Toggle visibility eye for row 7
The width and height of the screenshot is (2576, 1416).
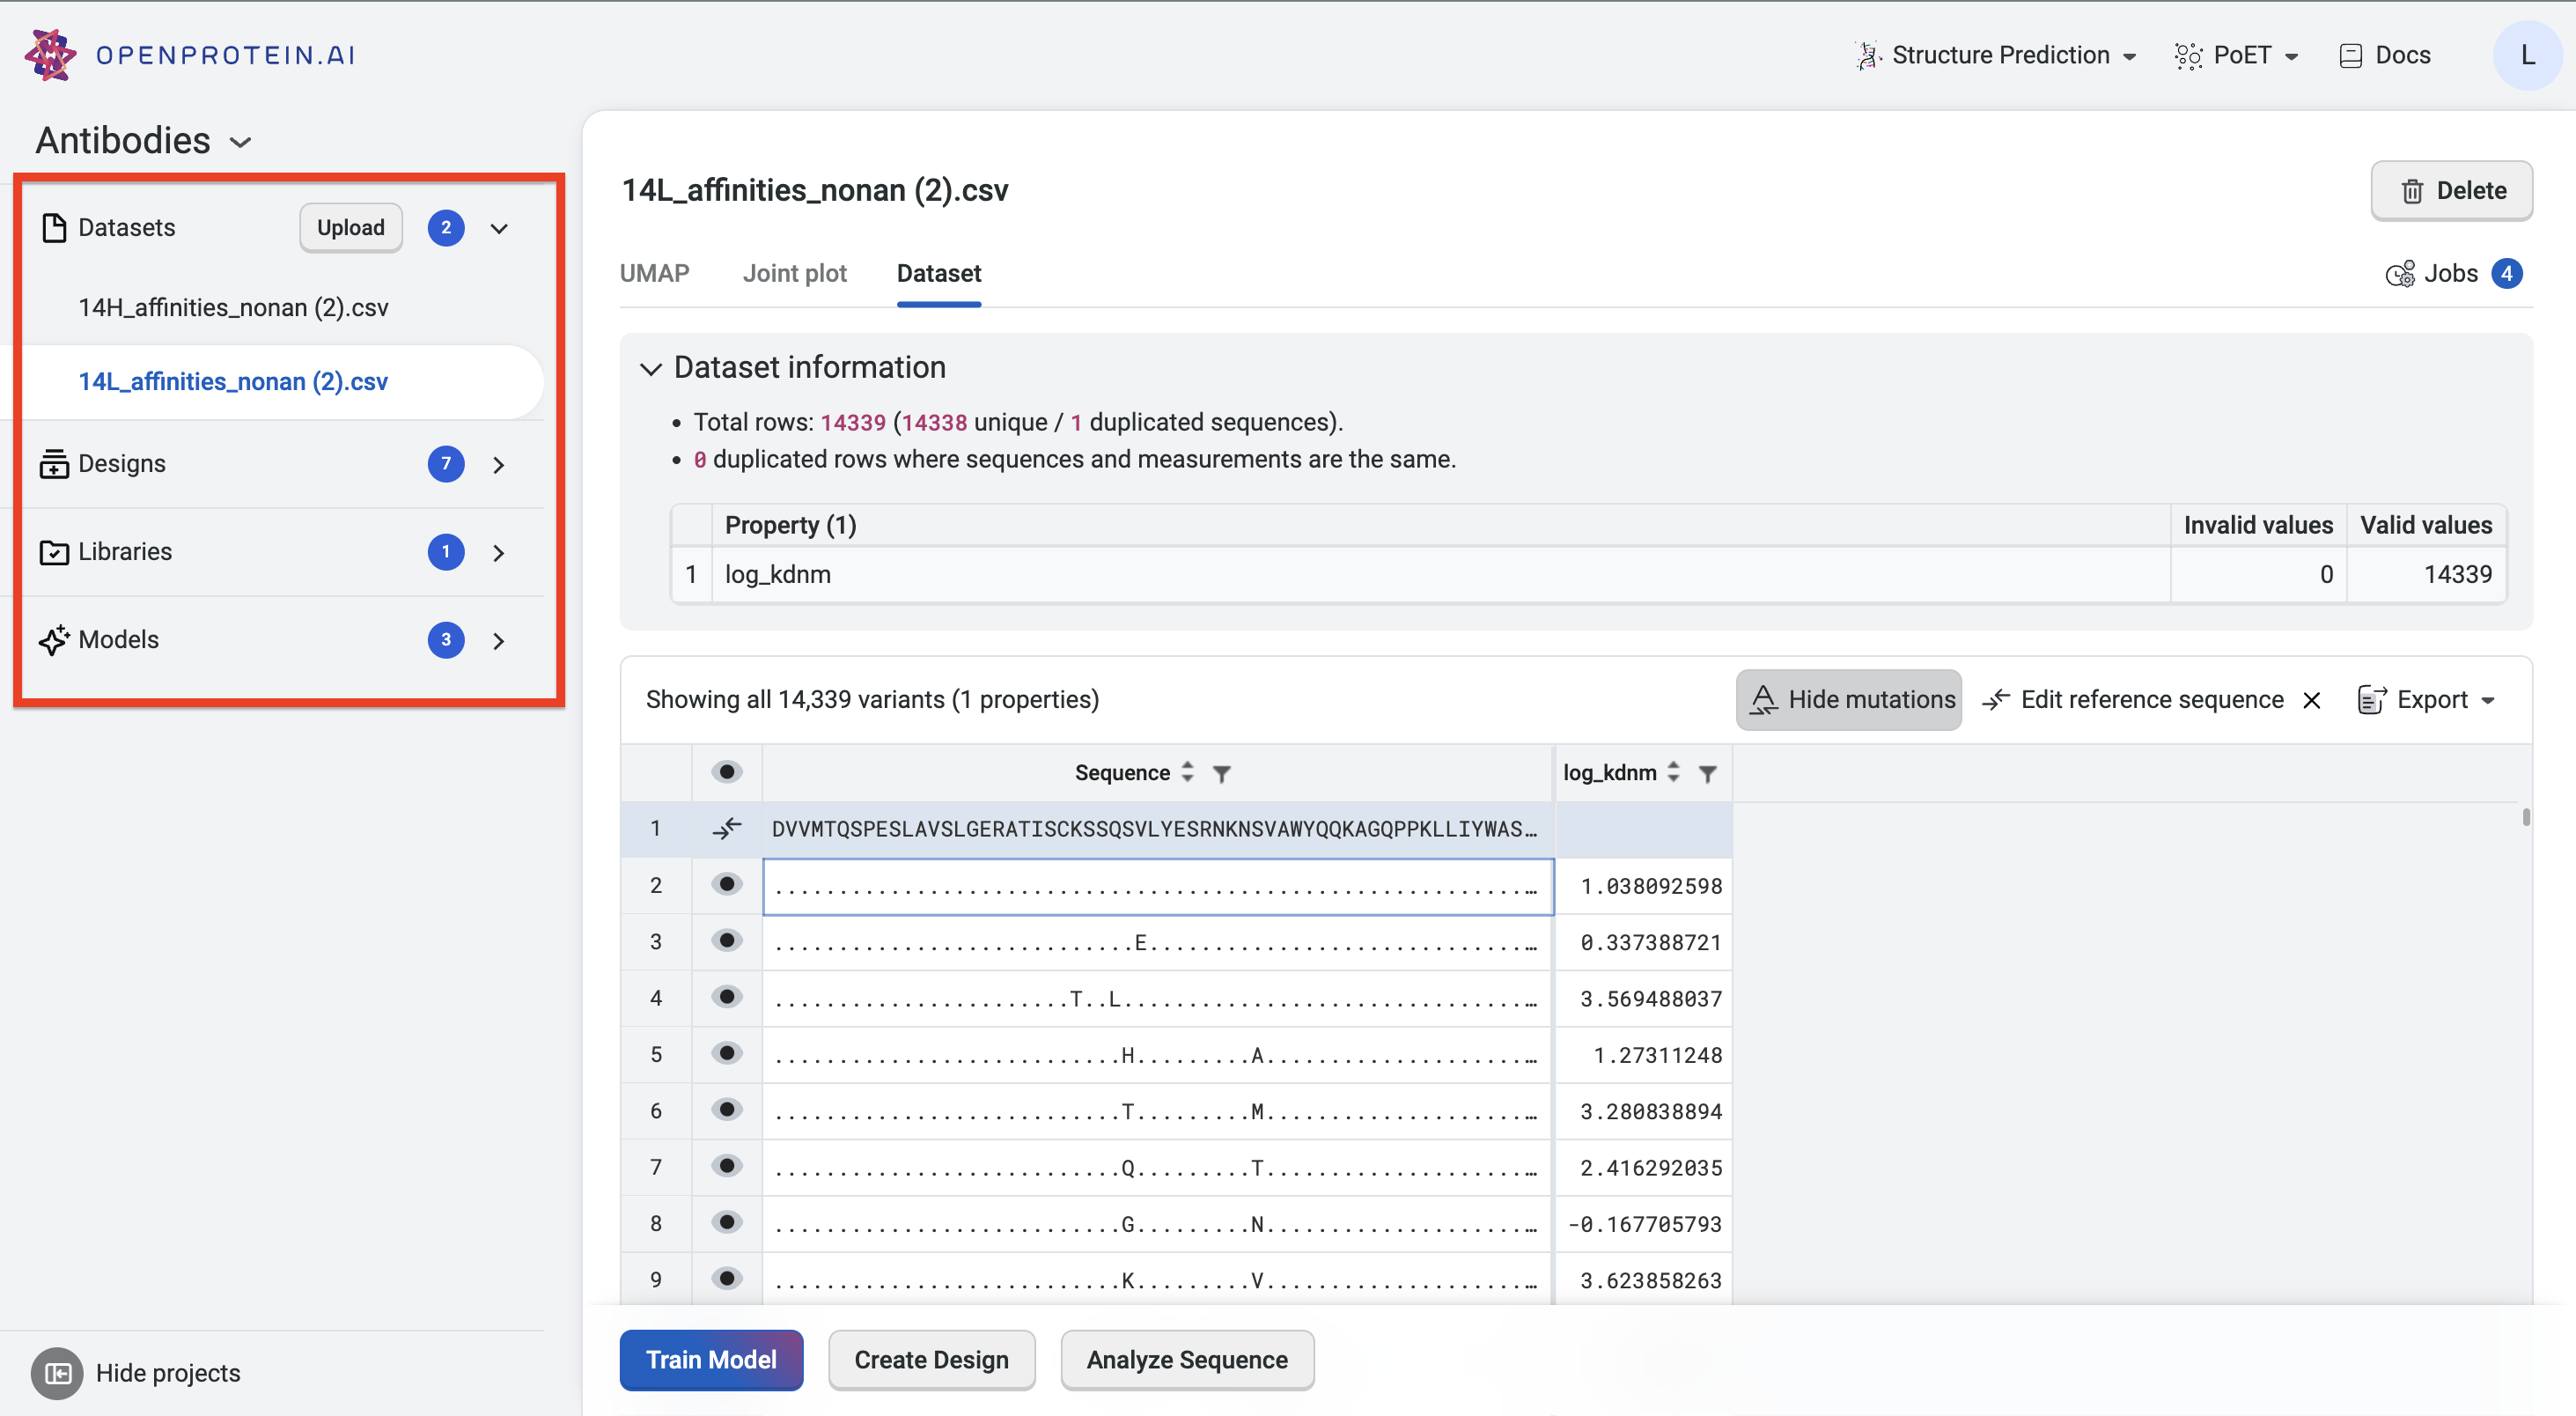(726, 1165)
